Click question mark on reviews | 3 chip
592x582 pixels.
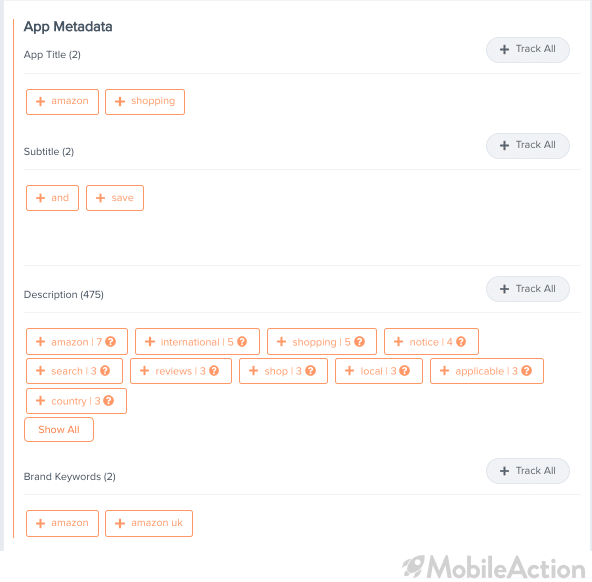coord(214,371)
